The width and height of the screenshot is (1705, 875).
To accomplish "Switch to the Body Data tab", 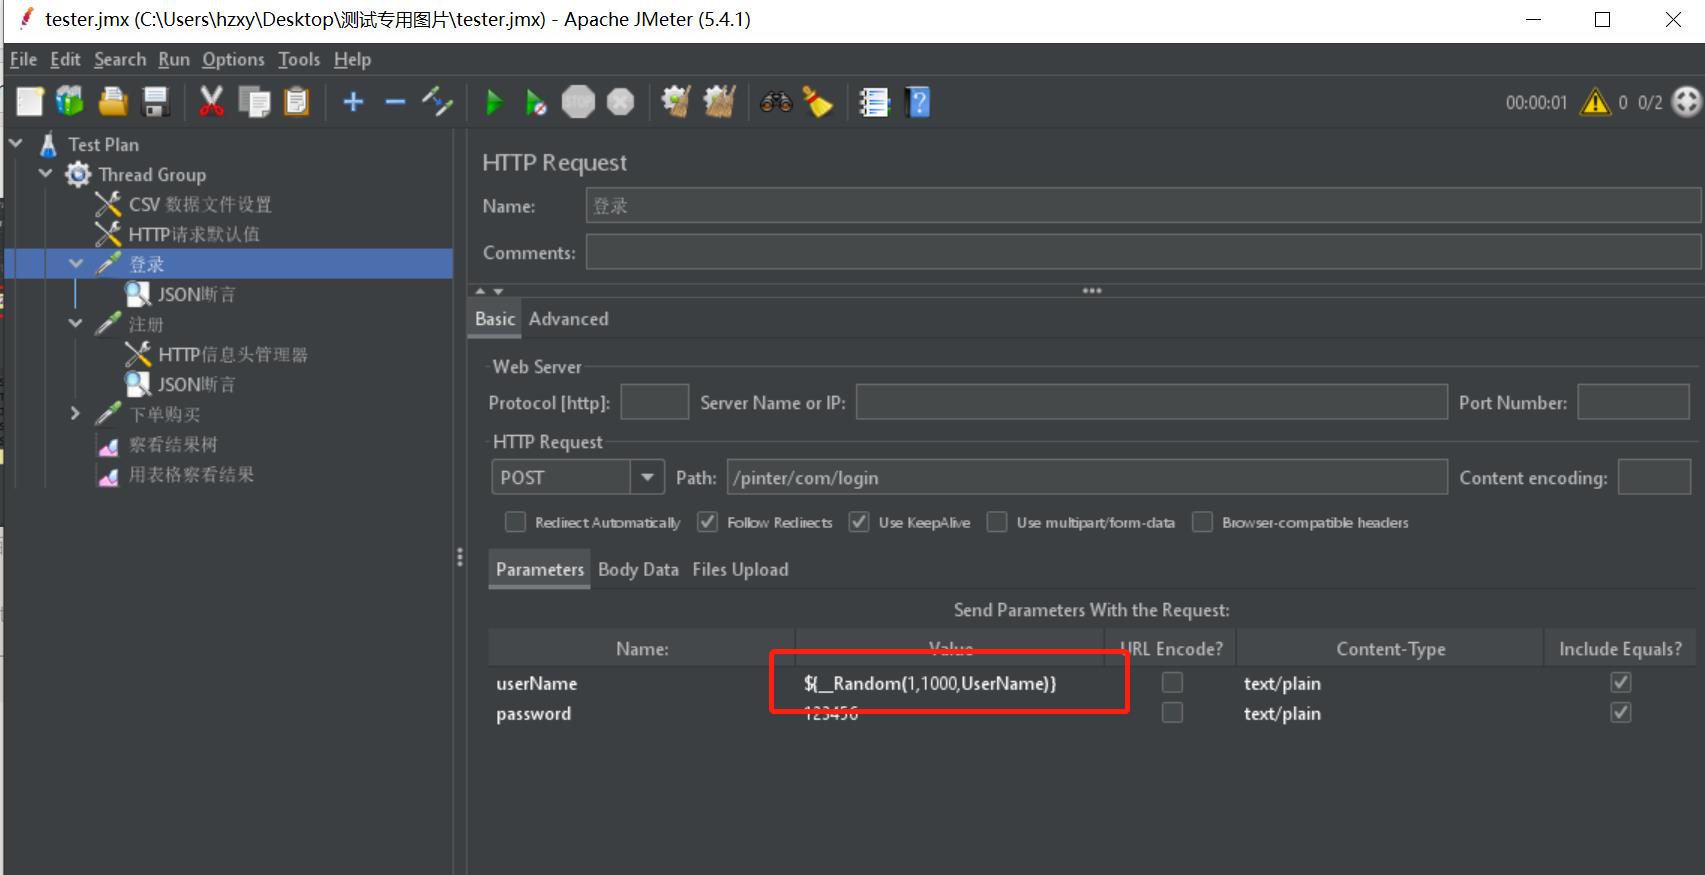I will tap(638, 569).
